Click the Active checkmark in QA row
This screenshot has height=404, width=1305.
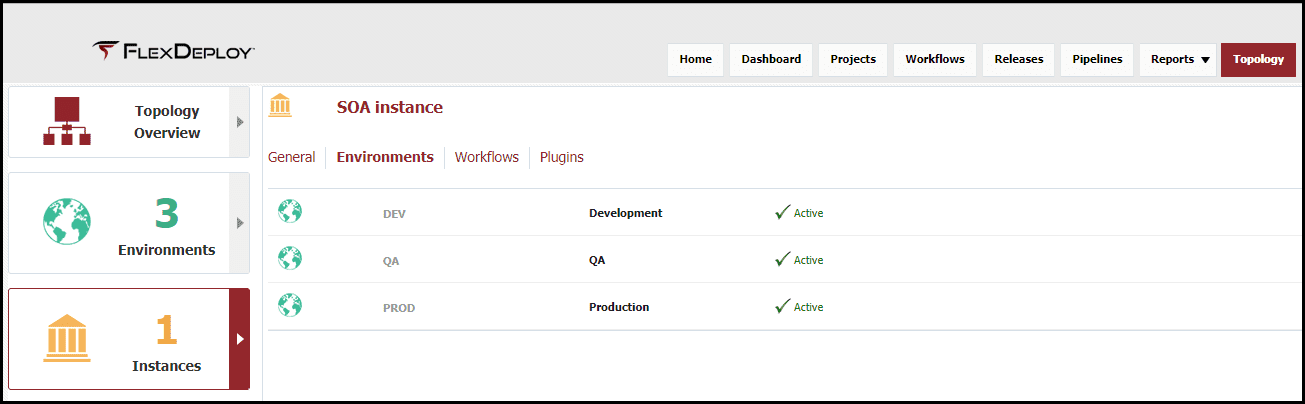point(783,259)
